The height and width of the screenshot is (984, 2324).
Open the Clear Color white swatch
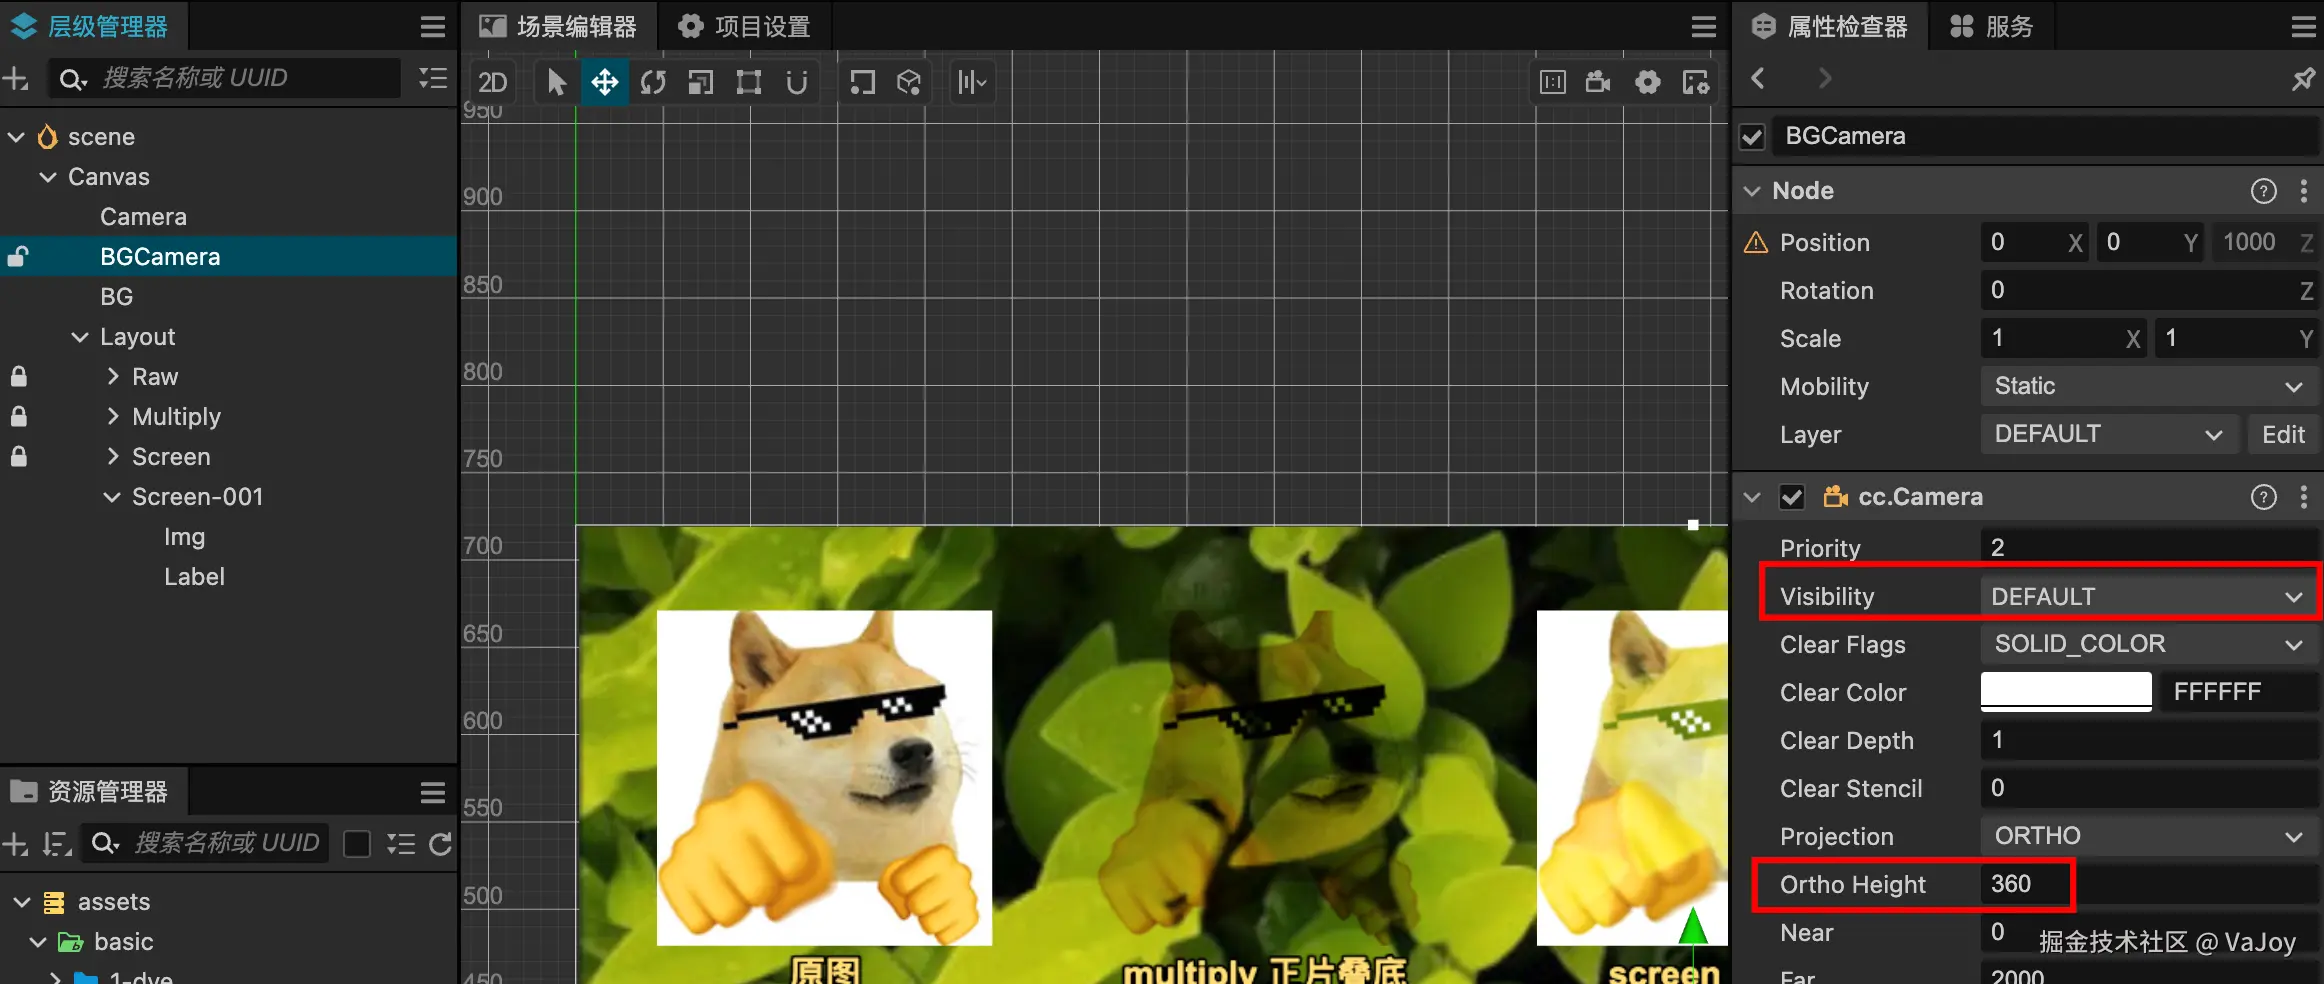[2064, 691]
